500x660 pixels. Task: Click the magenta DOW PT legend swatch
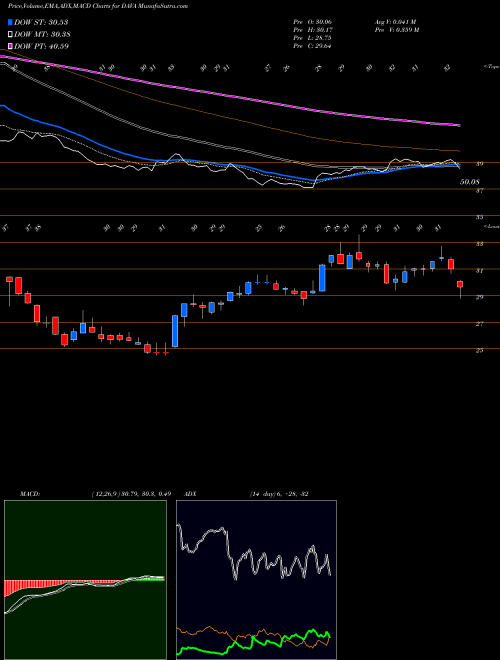[x=11, y=46]
